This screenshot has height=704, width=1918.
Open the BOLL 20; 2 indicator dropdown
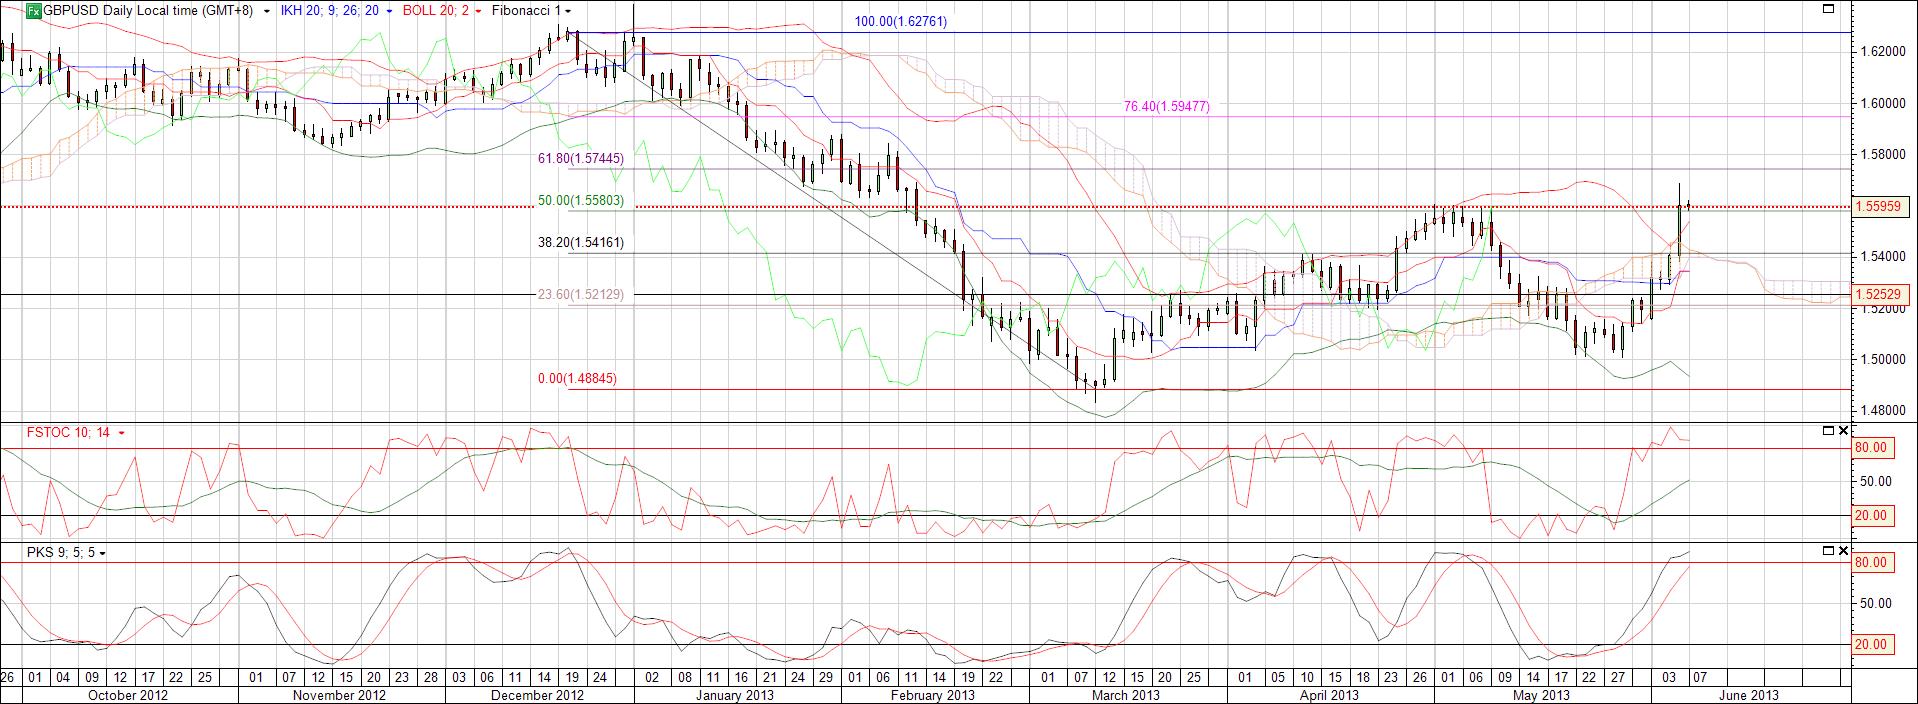pyautogui.click(x=479, y=11)
